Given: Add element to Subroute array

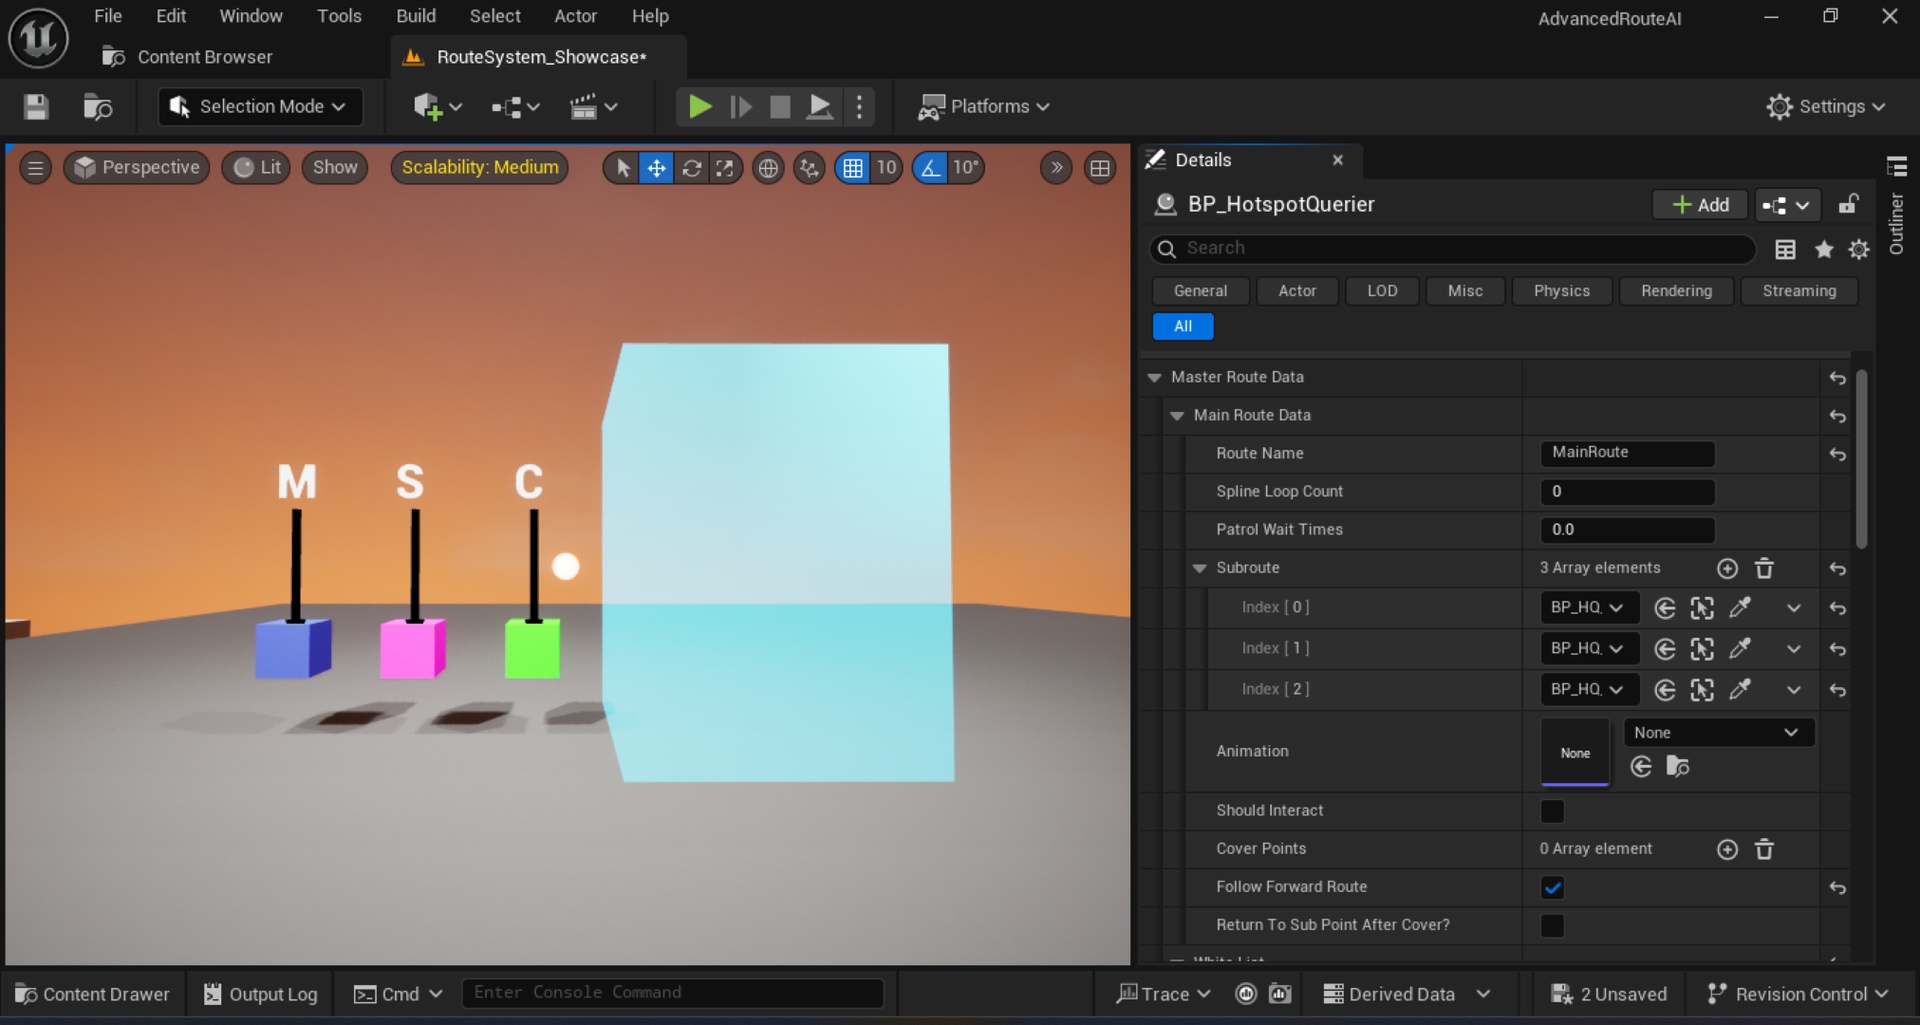Looking at the screenshot, I should 1727,568.
